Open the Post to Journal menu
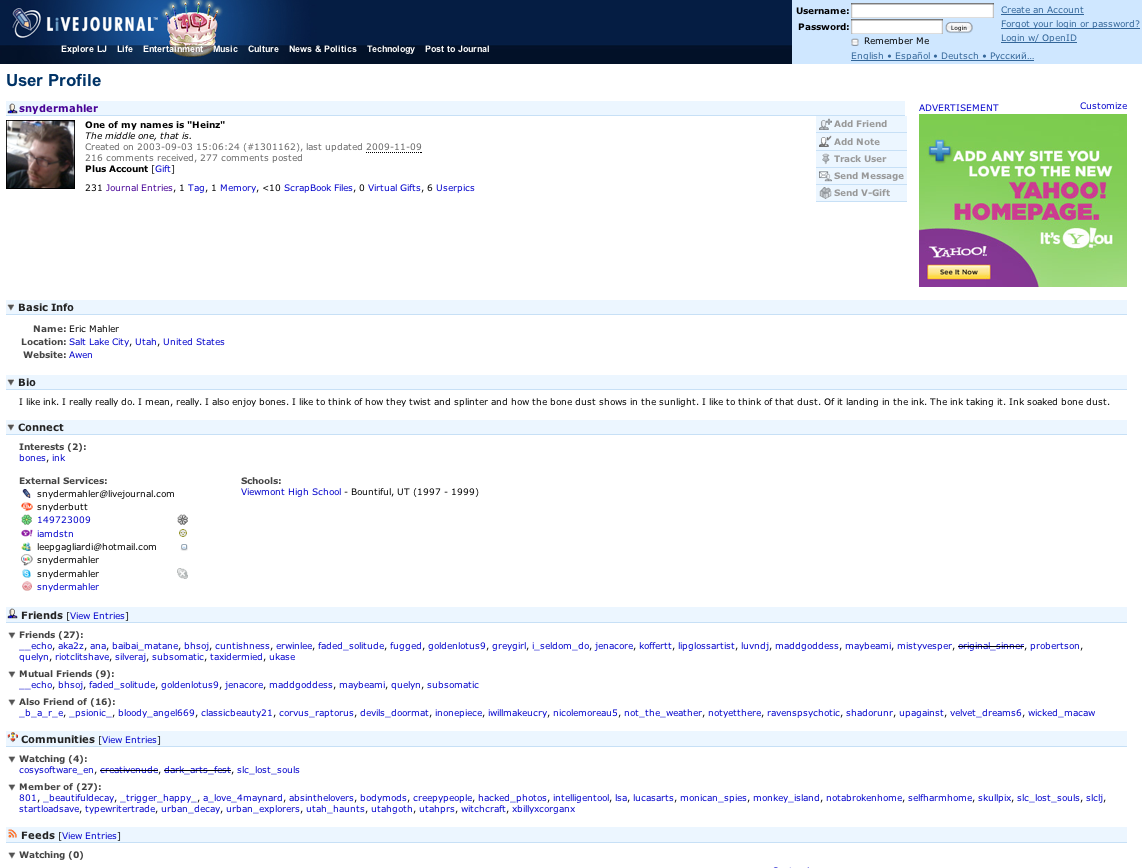 (457, 49)
